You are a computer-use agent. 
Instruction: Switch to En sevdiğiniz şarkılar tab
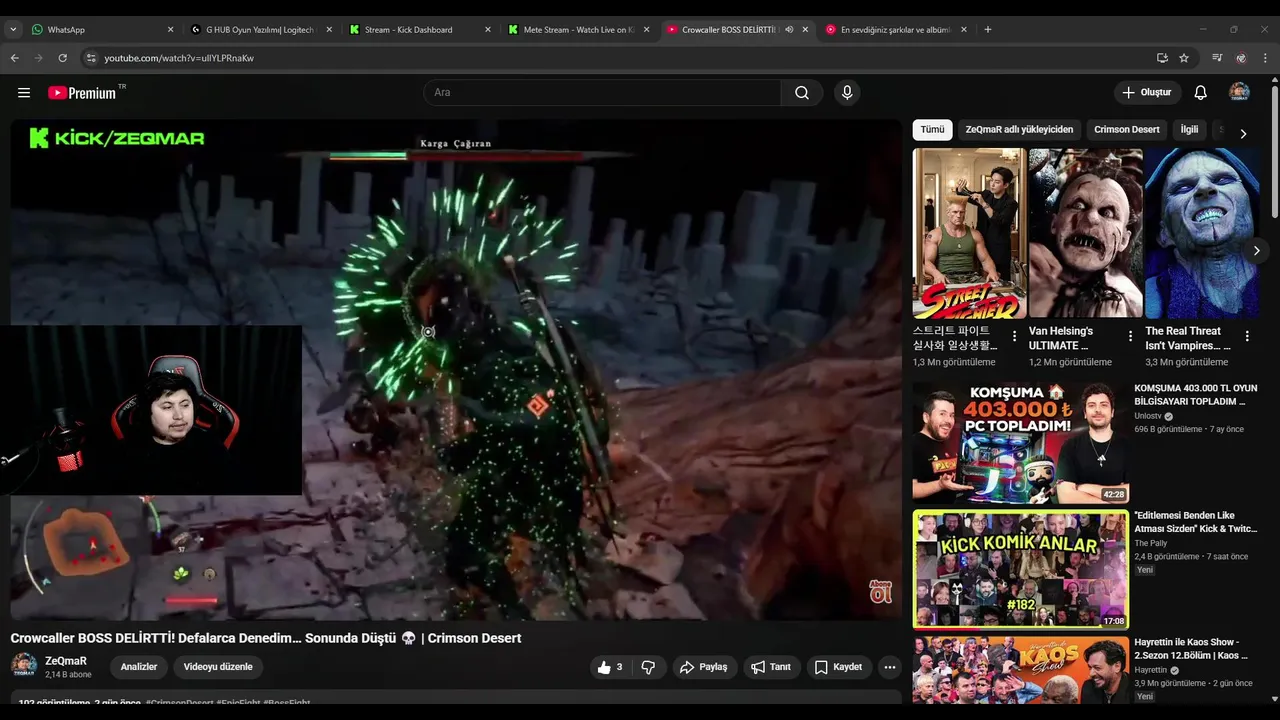896,30
